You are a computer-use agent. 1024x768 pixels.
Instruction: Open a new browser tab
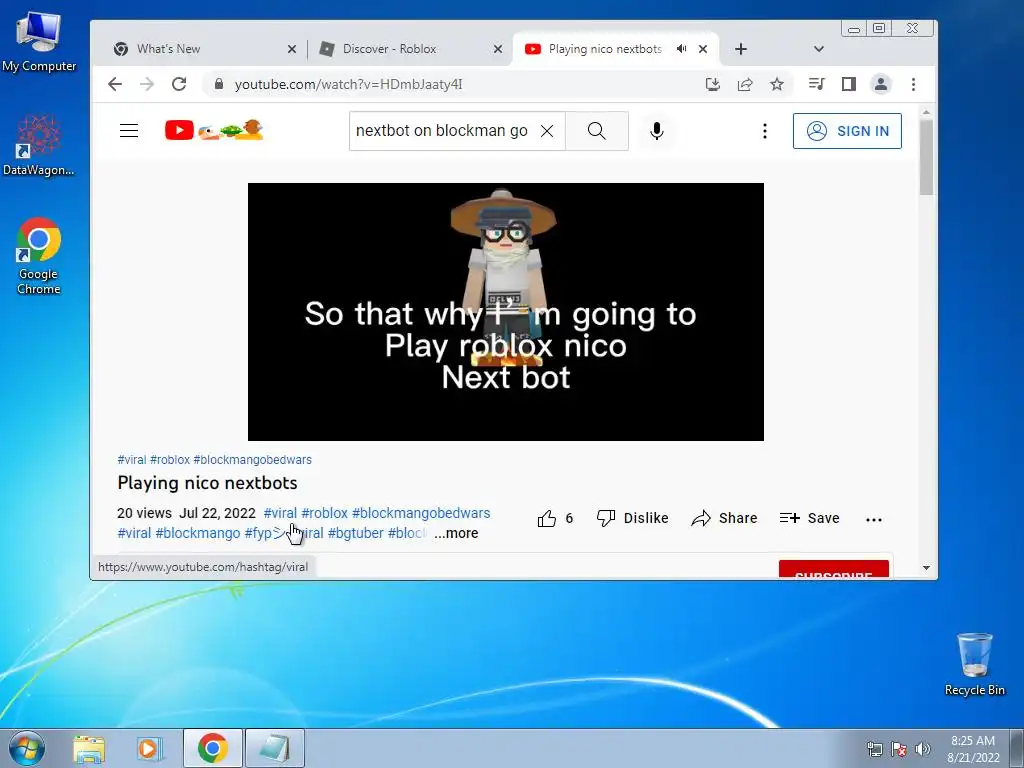741,49
